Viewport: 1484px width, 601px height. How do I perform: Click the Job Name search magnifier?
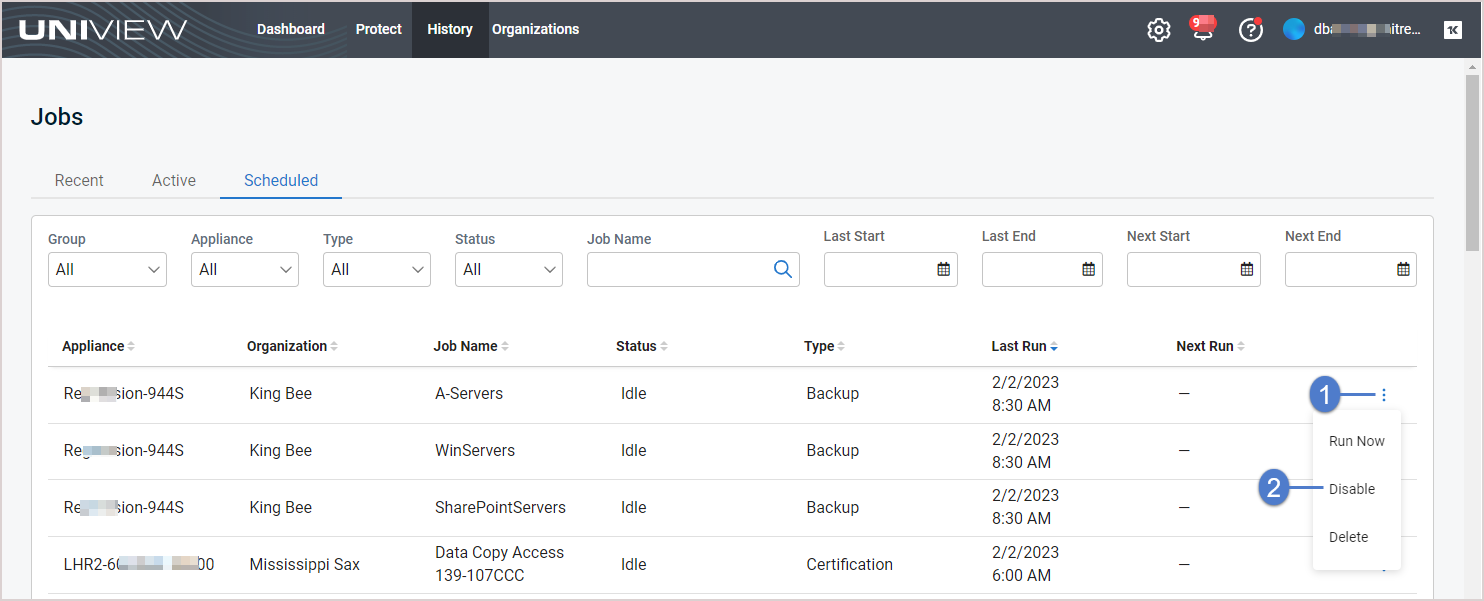coord(783,269)
